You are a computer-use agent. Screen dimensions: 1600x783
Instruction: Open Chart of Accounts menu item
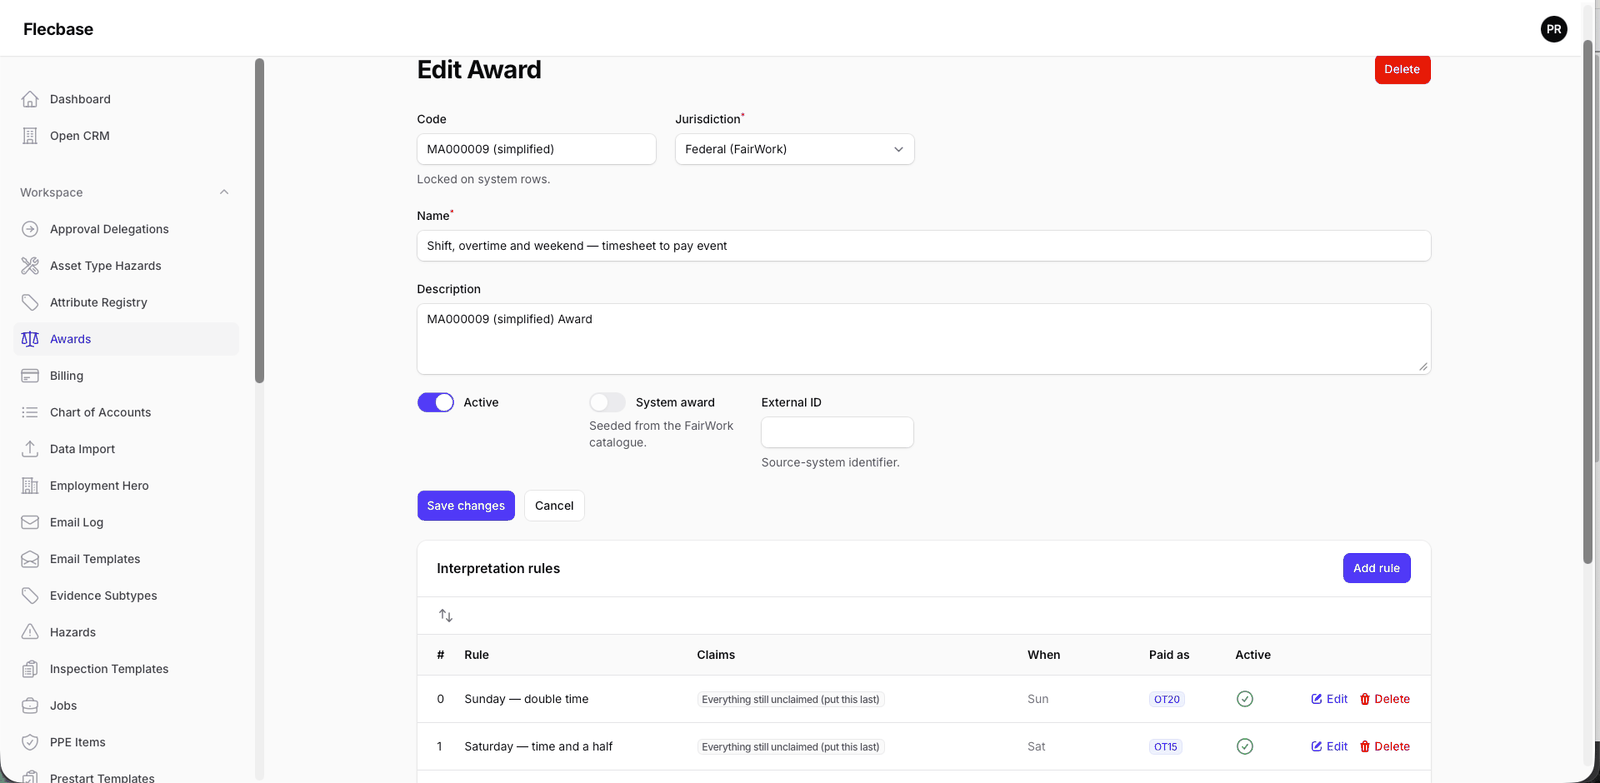[x=126, y=412]
